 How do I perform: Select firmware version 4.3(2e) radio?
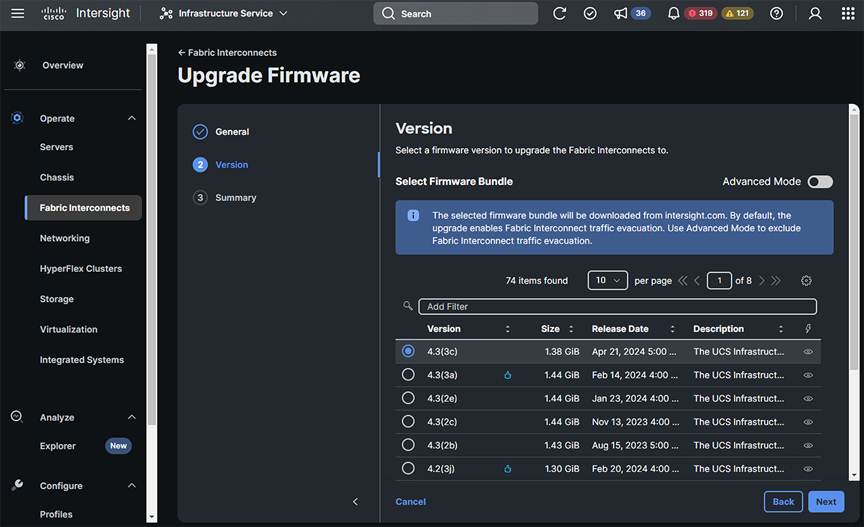tap(408, 398)
